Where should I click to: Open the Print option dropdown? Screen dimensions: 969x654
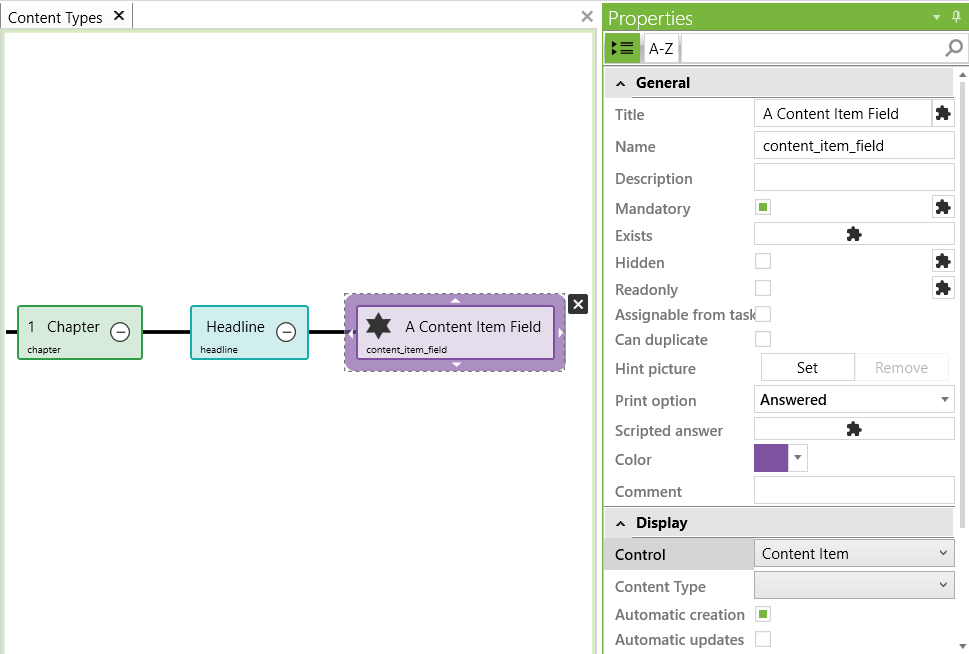click(x=854, y=399)
